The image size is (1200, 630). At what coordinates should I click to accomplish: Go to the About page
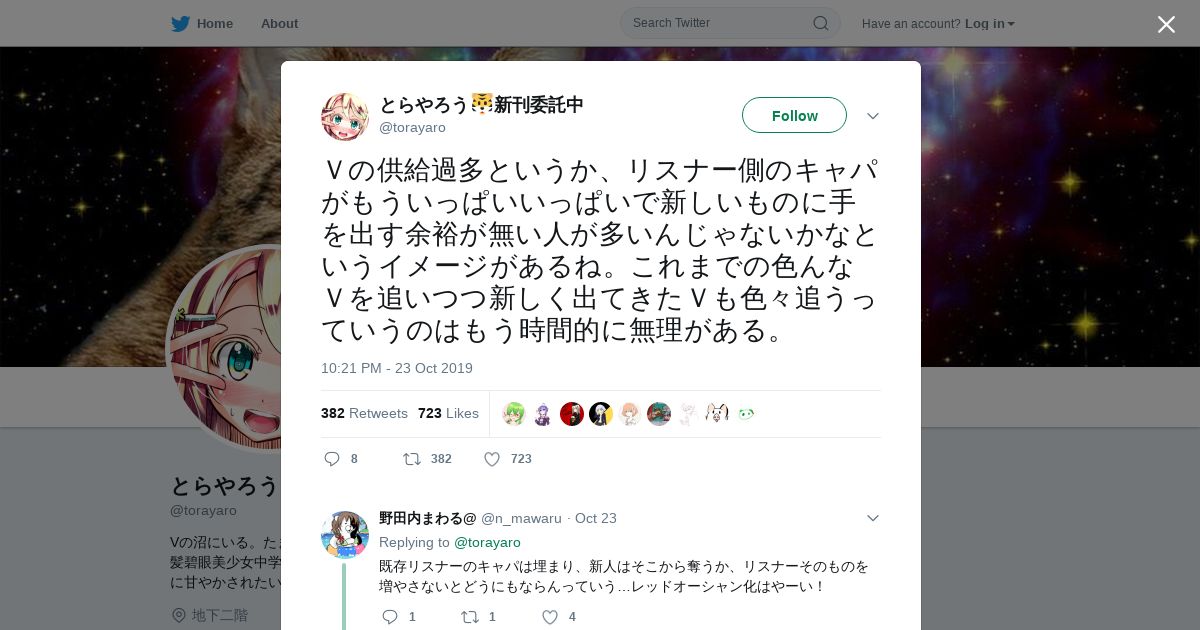pyautogui.click(x=279, y=24)
